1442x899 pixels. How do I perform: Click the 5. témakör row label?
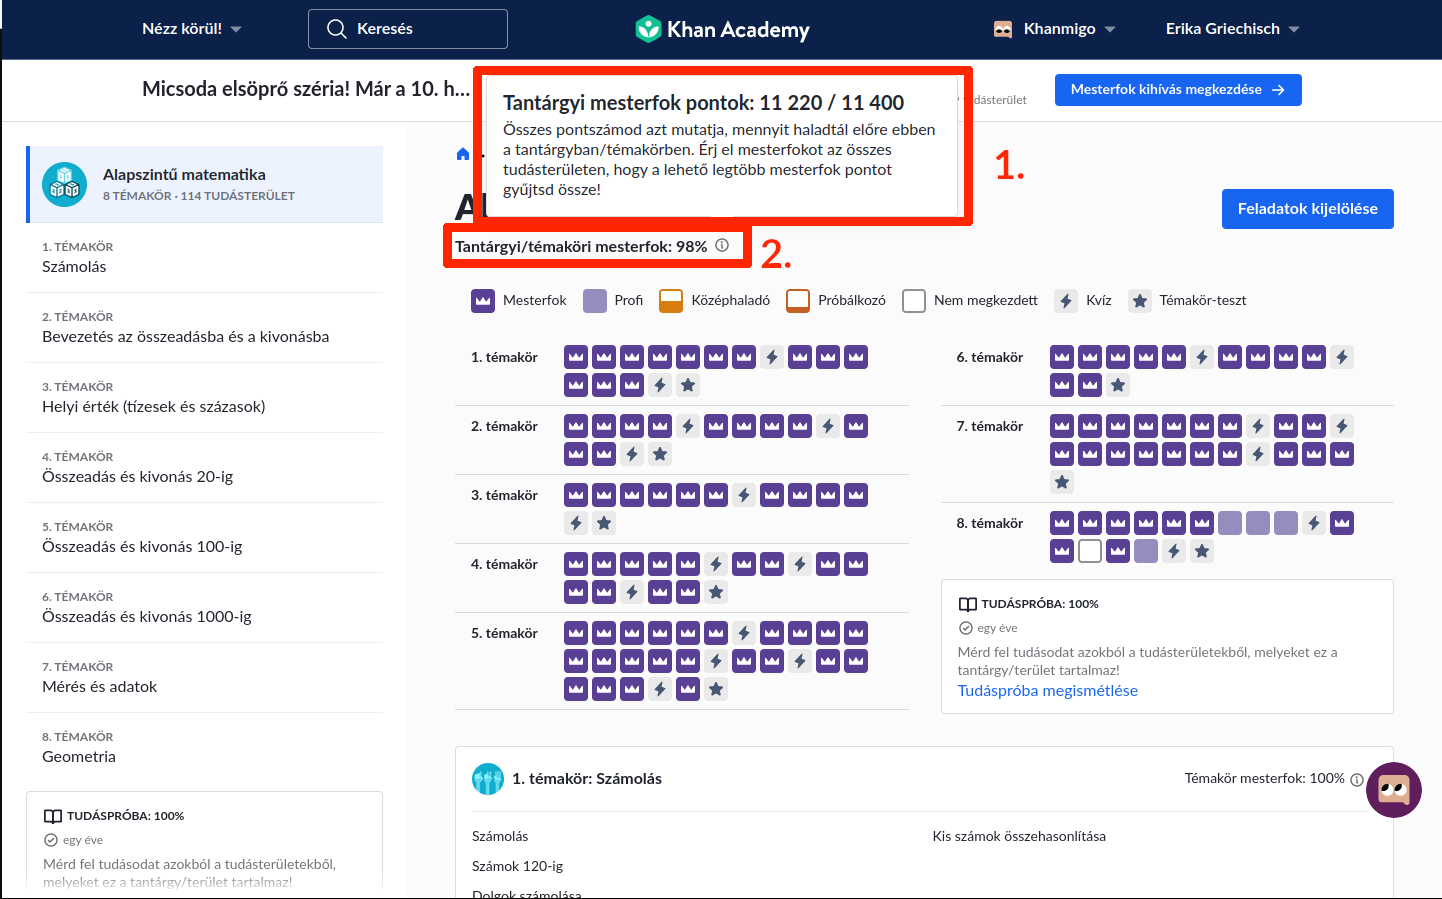(x=504, y=633)
